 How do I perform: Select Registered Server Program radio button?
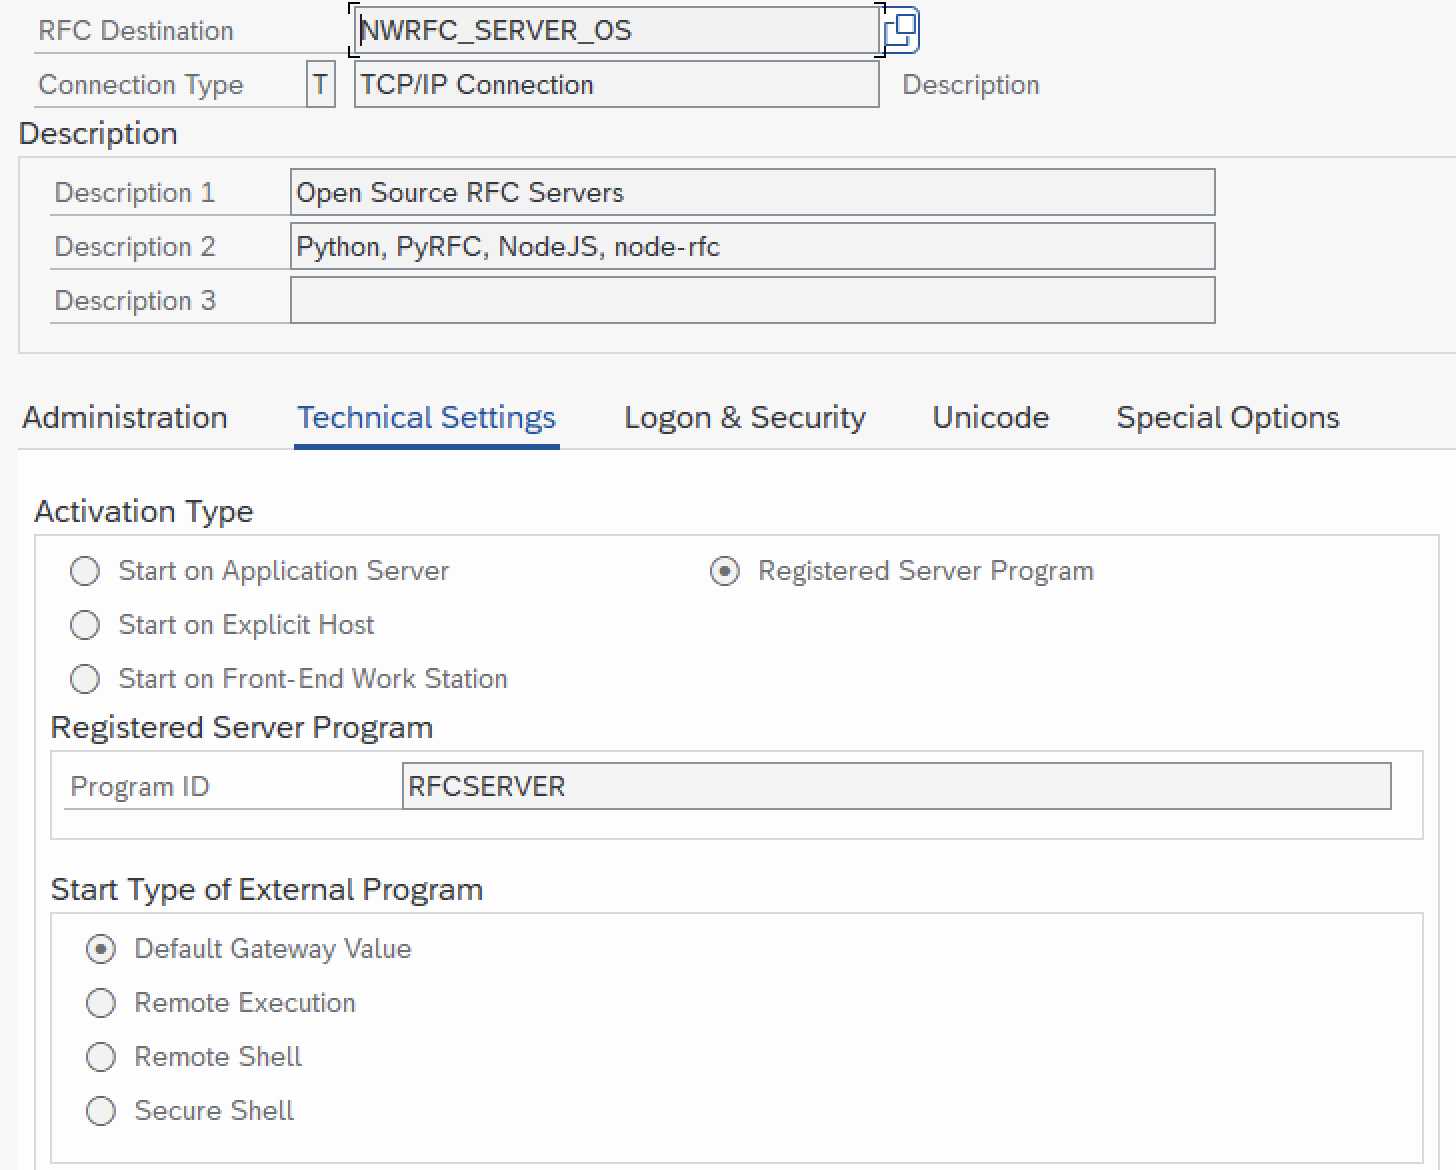click(725, 571)
